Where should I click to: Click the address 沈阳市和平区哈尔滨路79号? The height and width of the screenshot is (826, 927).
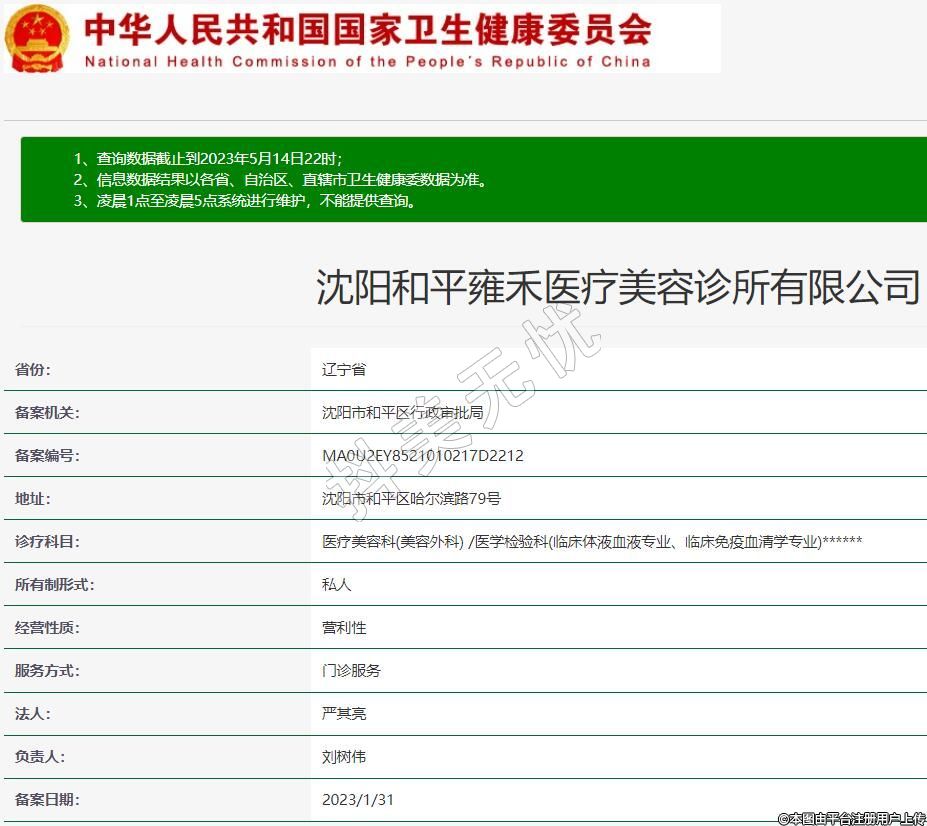pyautogui.click(x=411, y=499)
